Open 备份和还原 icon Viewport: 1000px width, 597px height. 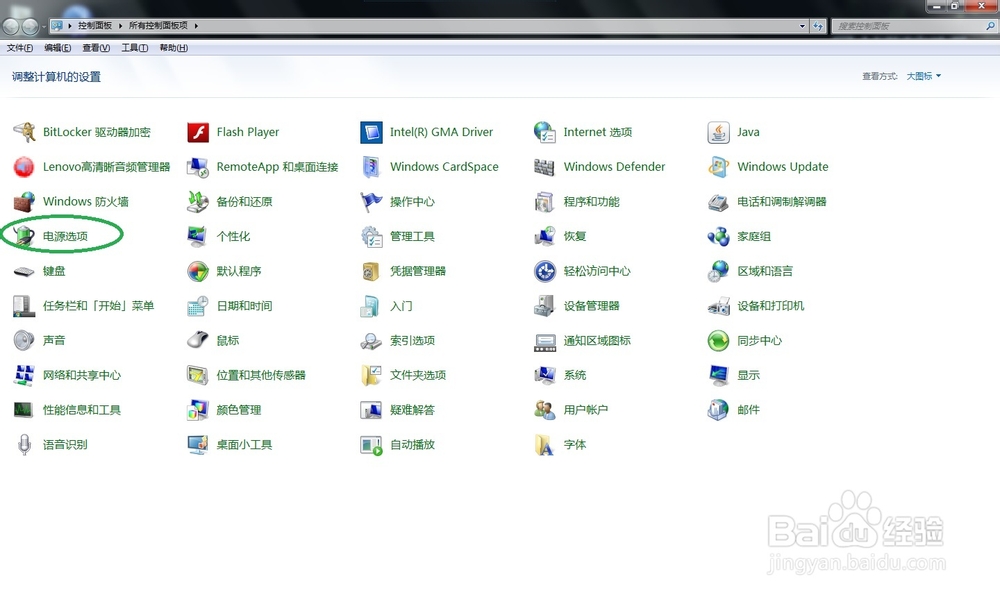coord(198,202)
